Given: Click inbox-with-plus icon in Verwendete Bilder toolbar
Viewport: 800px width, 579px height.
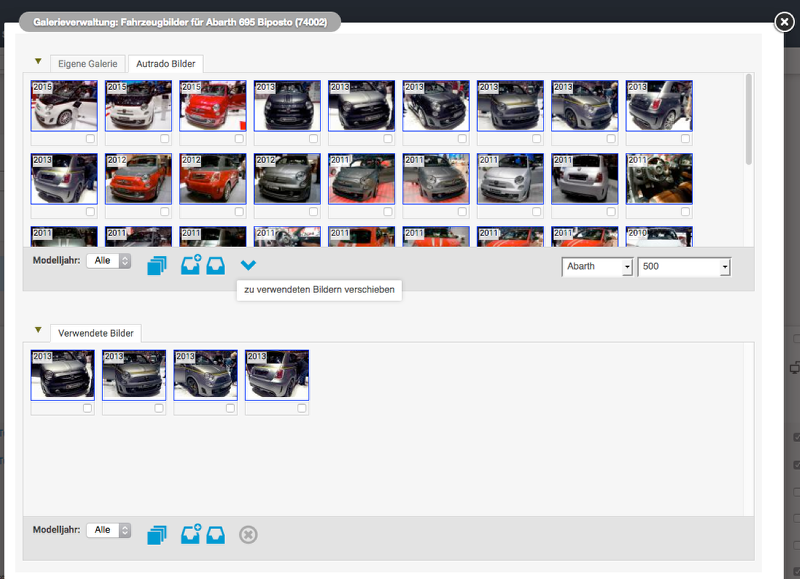Looking at the screenshot, I should (191, 534).
